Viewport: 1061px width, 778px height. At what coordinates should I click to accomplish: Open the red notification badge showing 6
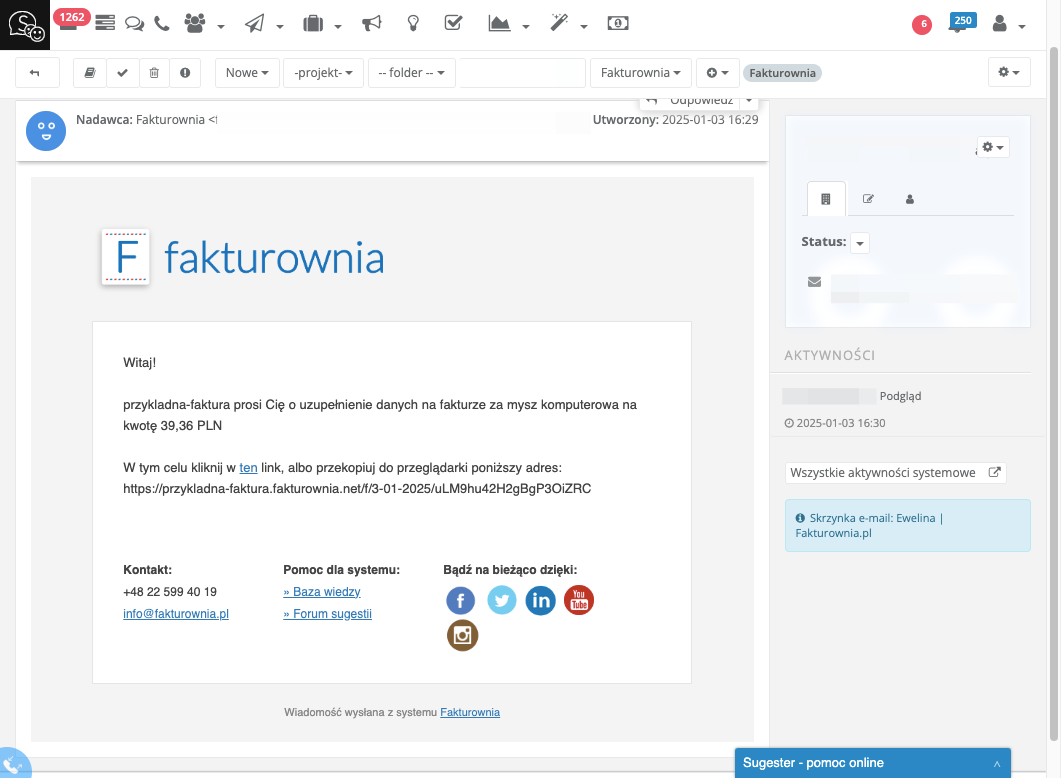pos(922,24)
